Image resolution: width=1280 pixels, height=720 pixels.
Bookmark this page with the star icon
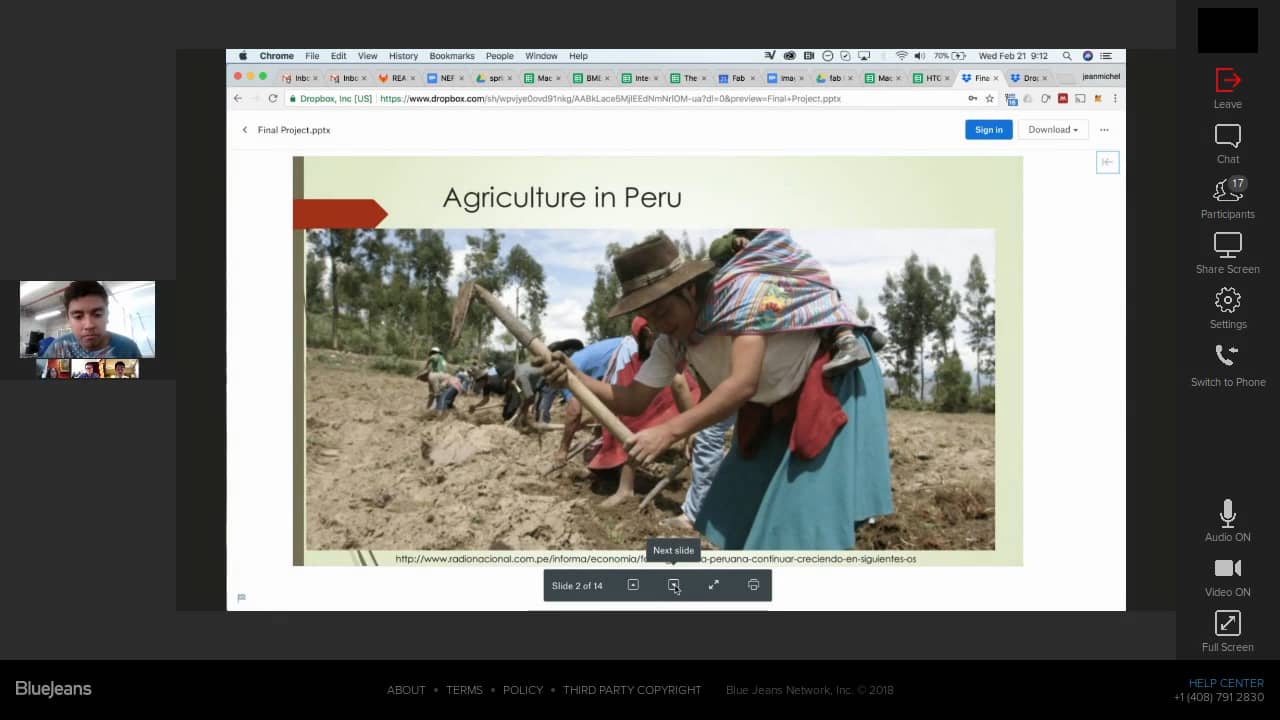click(990, 99)
